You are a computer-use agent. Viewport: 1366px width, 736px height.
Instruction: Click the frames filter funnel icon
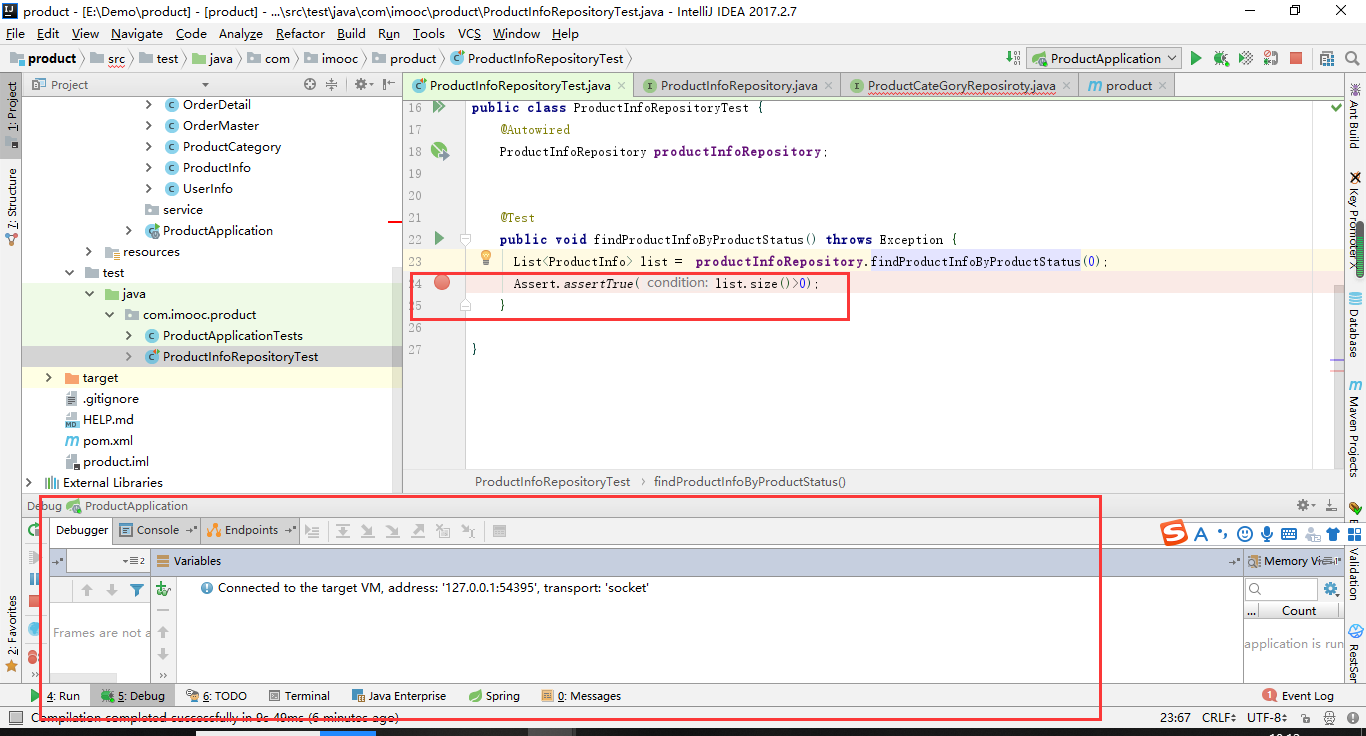137,590
